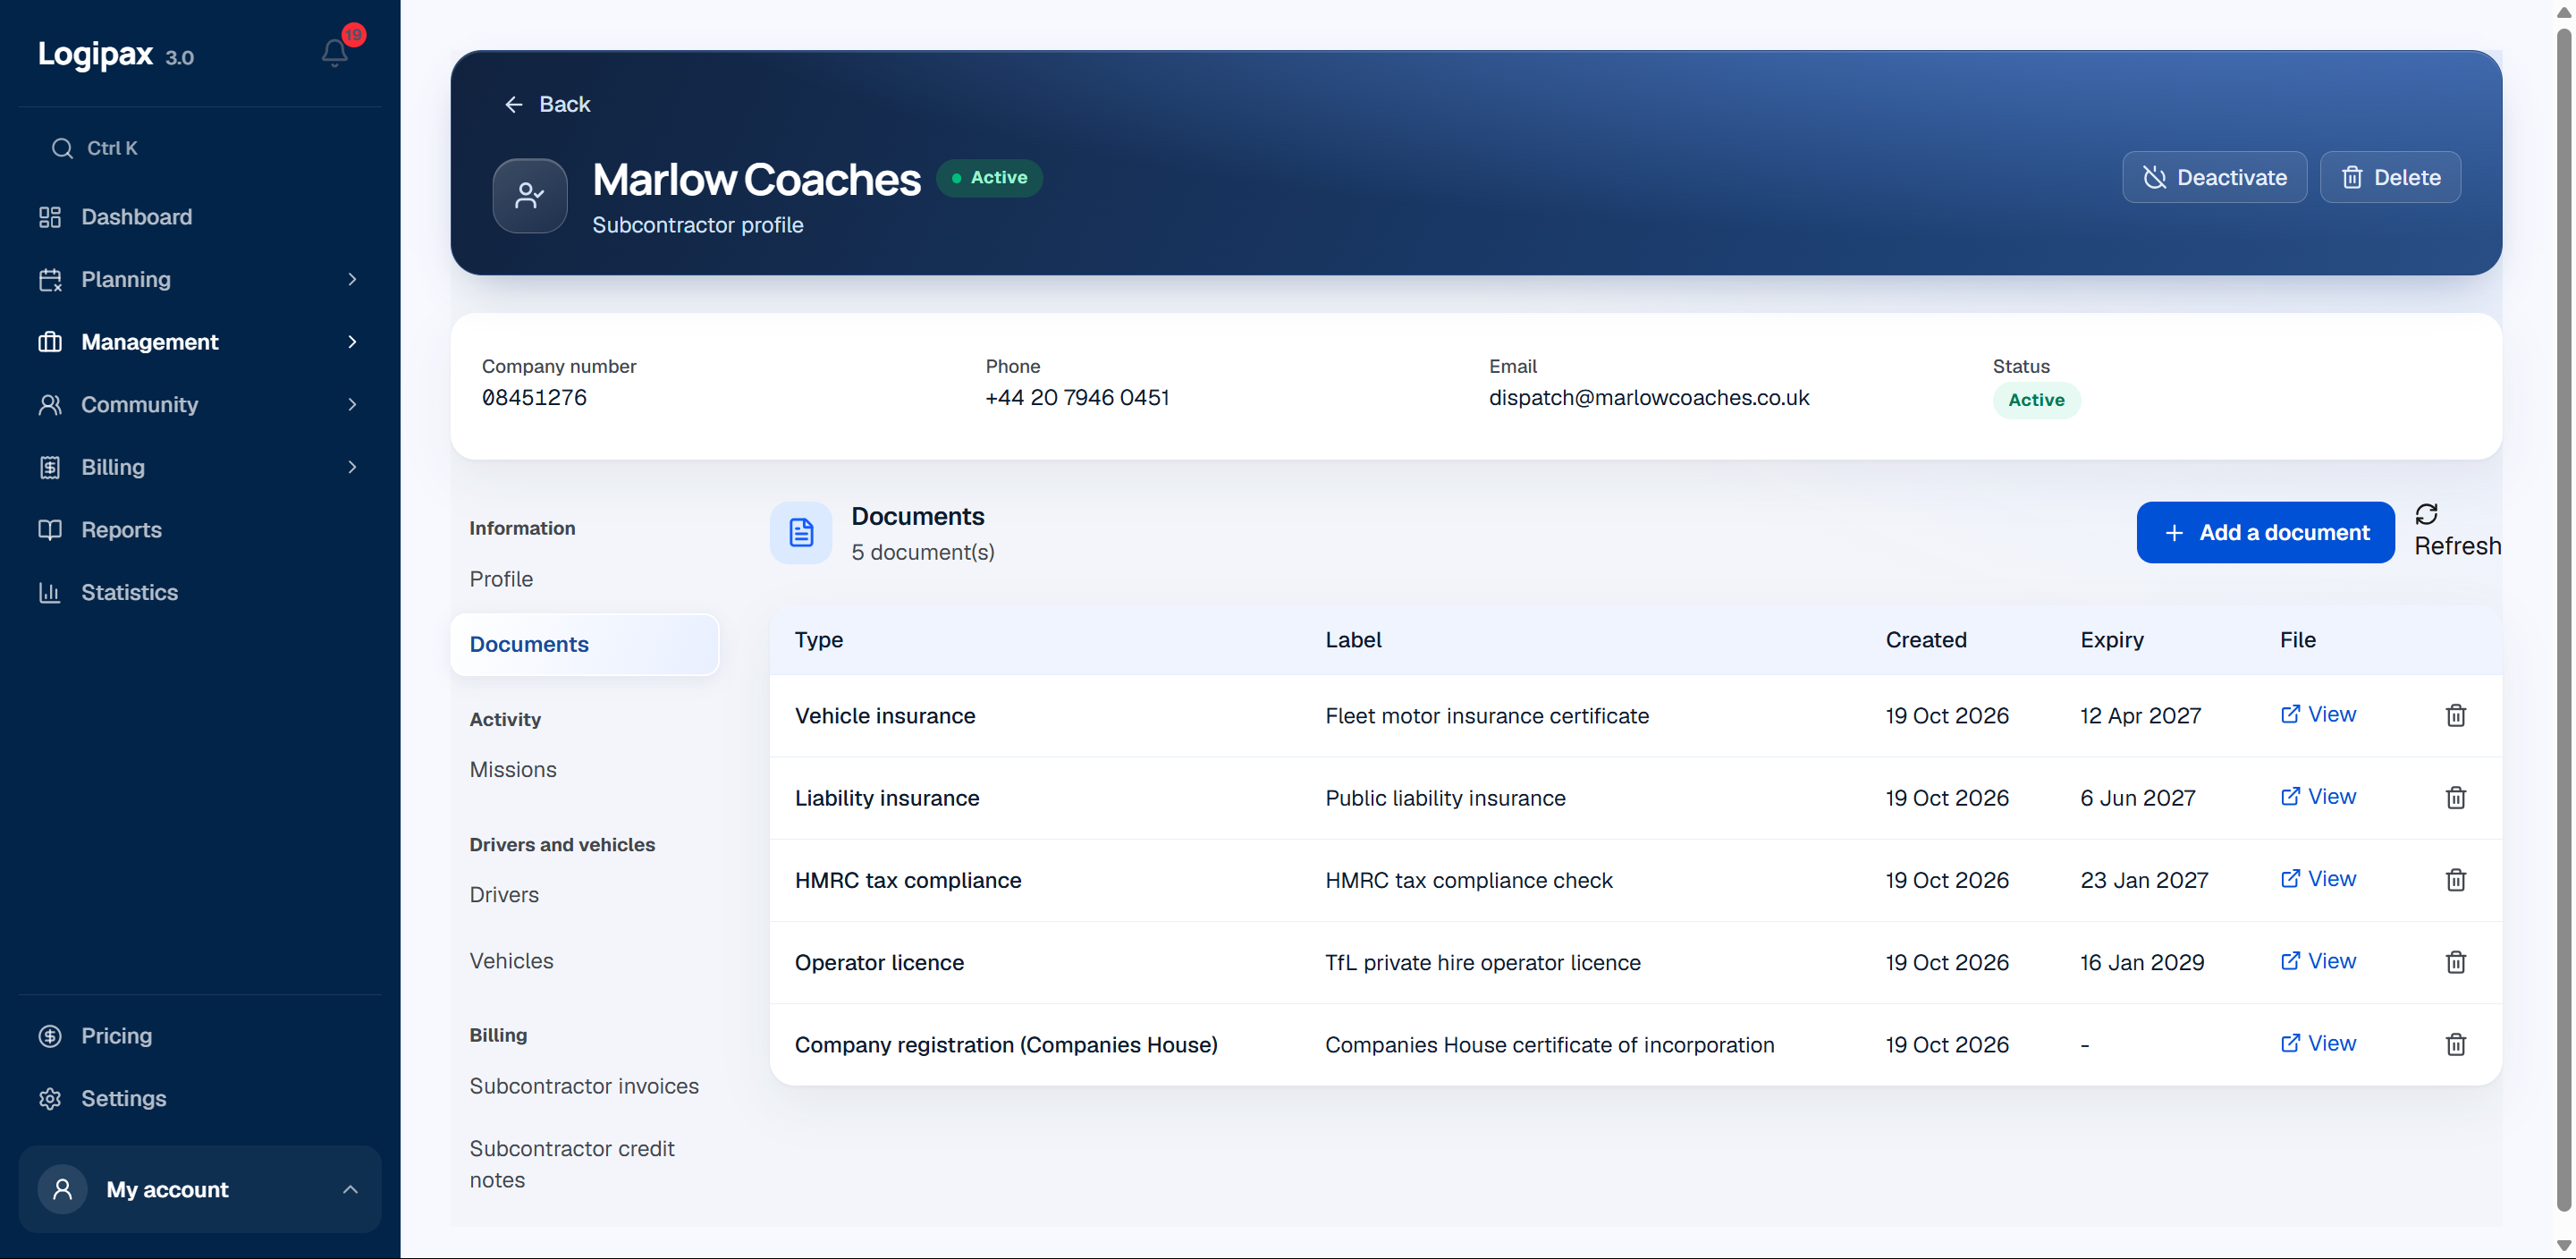Open Subcontractor invoices section
This screenshot has width=2576, height=1259.
(x=584, y=1085)
